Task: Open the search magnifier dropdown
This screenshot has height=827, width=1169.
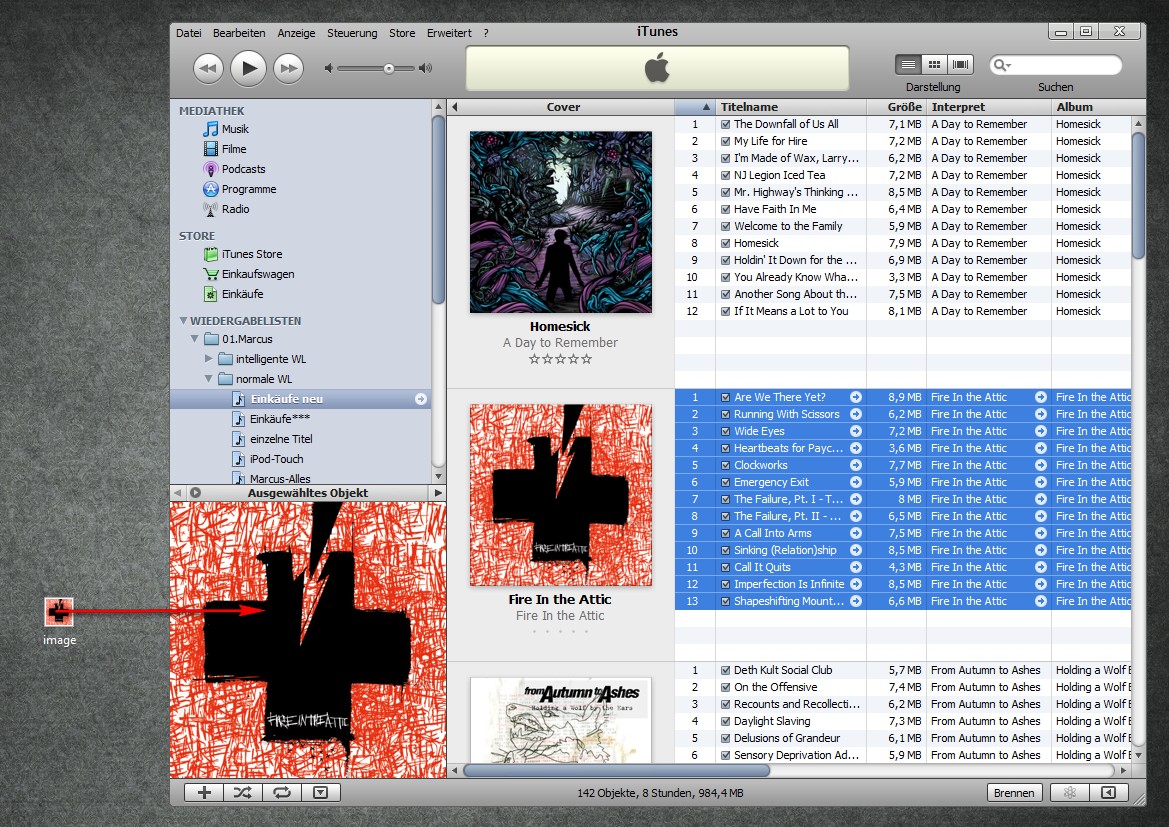Action: coord(1002,66)
